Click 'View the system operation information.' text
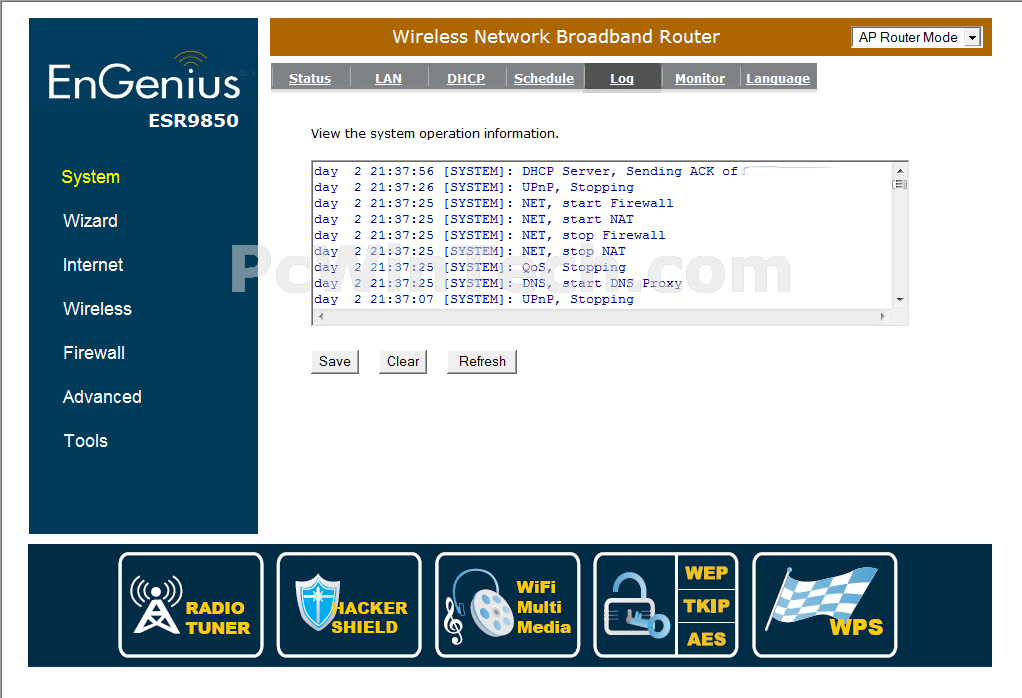This screenshot has width=1022, height=698. point(435,134)
